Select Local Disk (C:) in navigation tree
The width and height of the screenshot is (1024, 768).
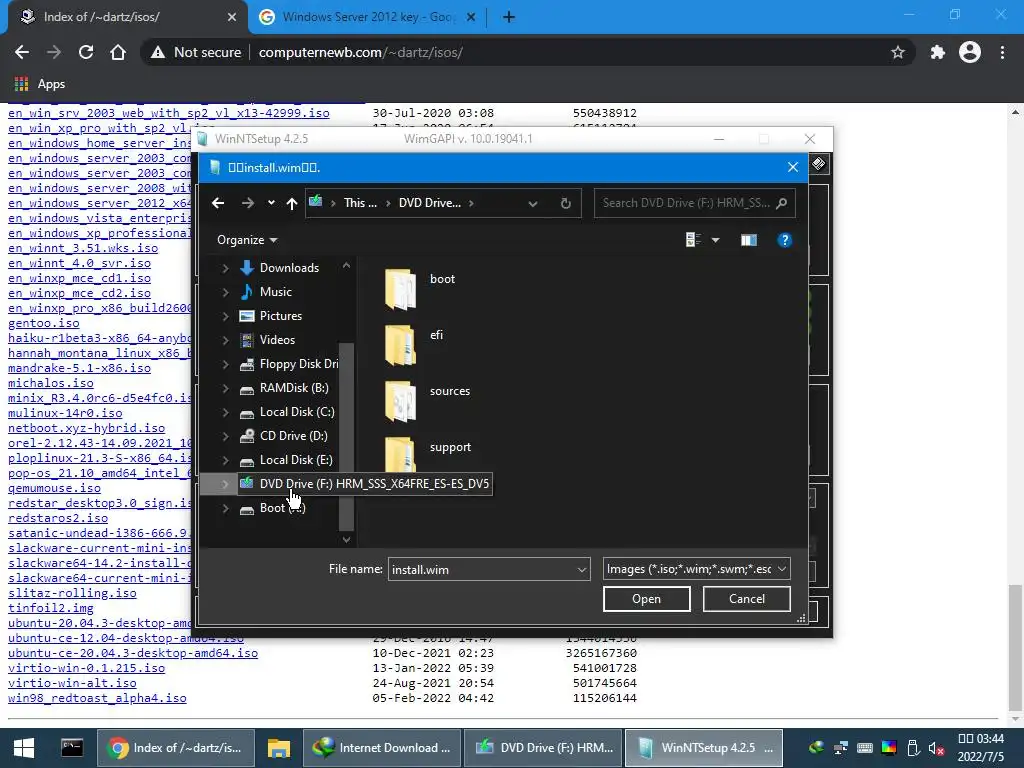coord(296,412)
